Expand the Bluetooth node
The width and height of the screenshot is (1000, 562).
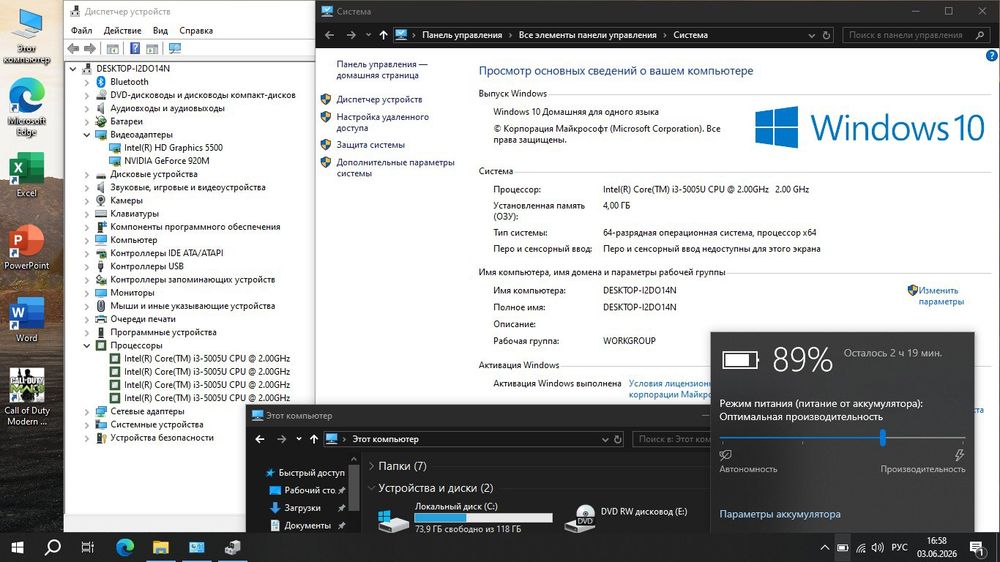pyautogui.click(x=87, y=82)
